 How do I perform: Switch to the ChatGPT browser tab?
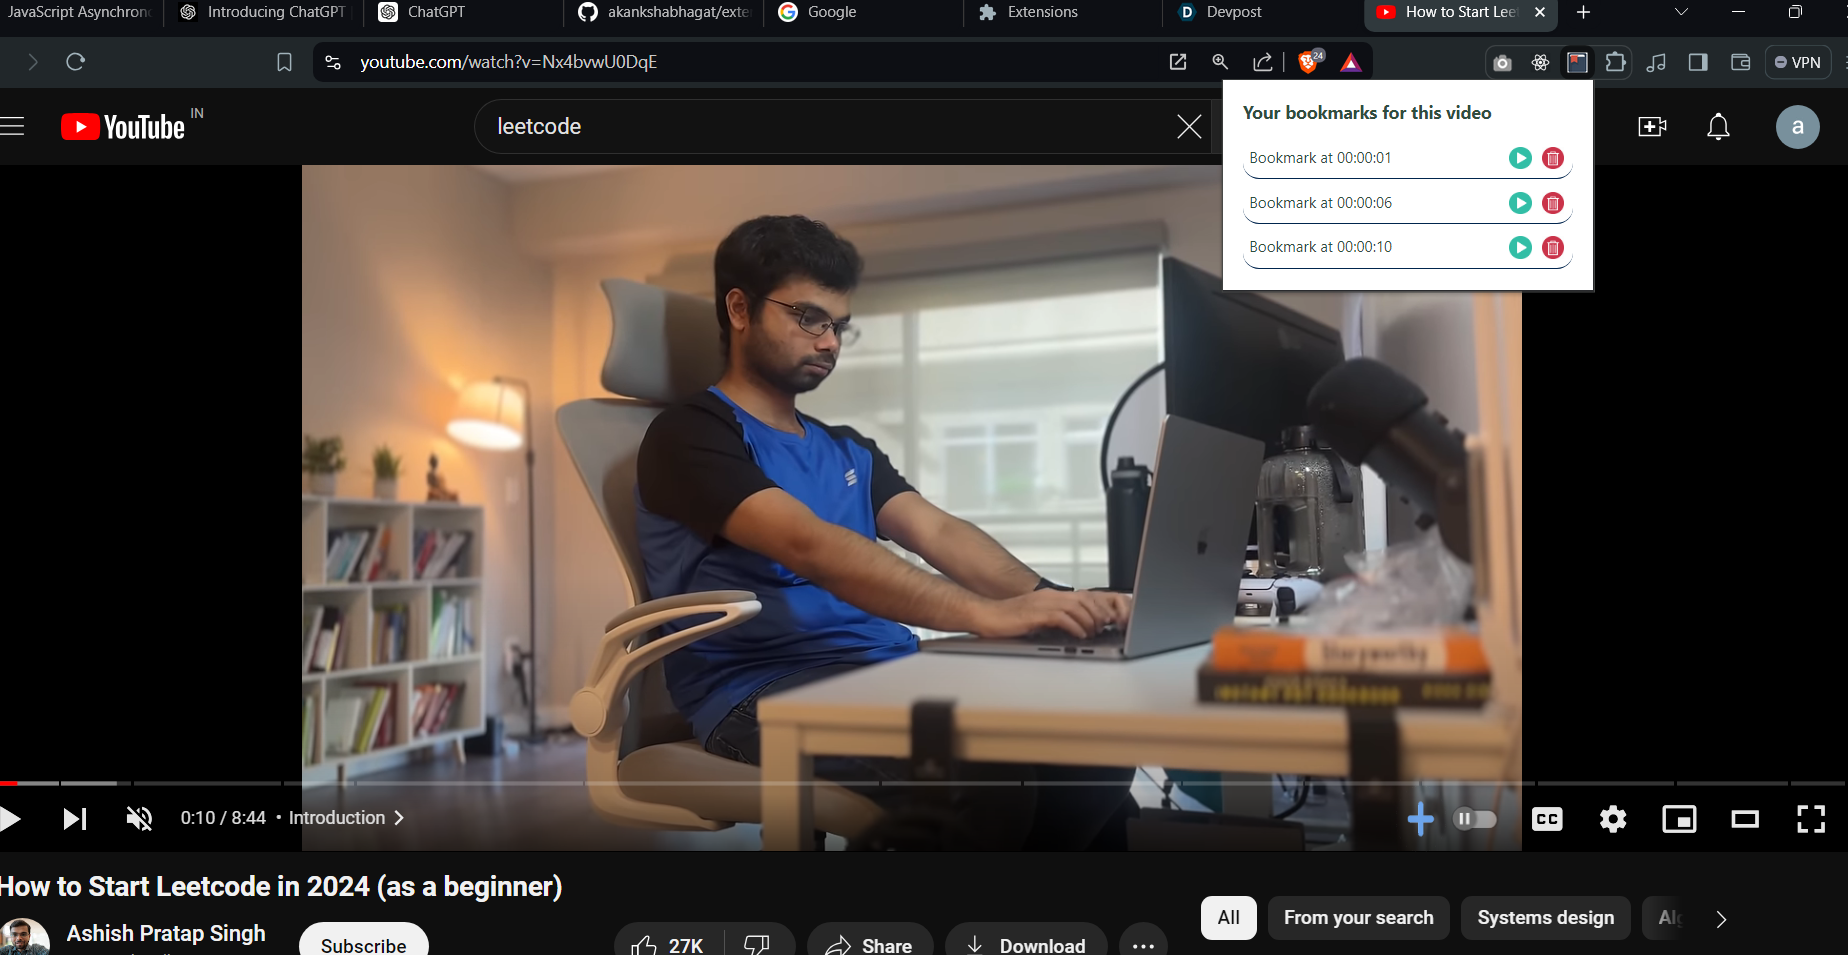465,12
